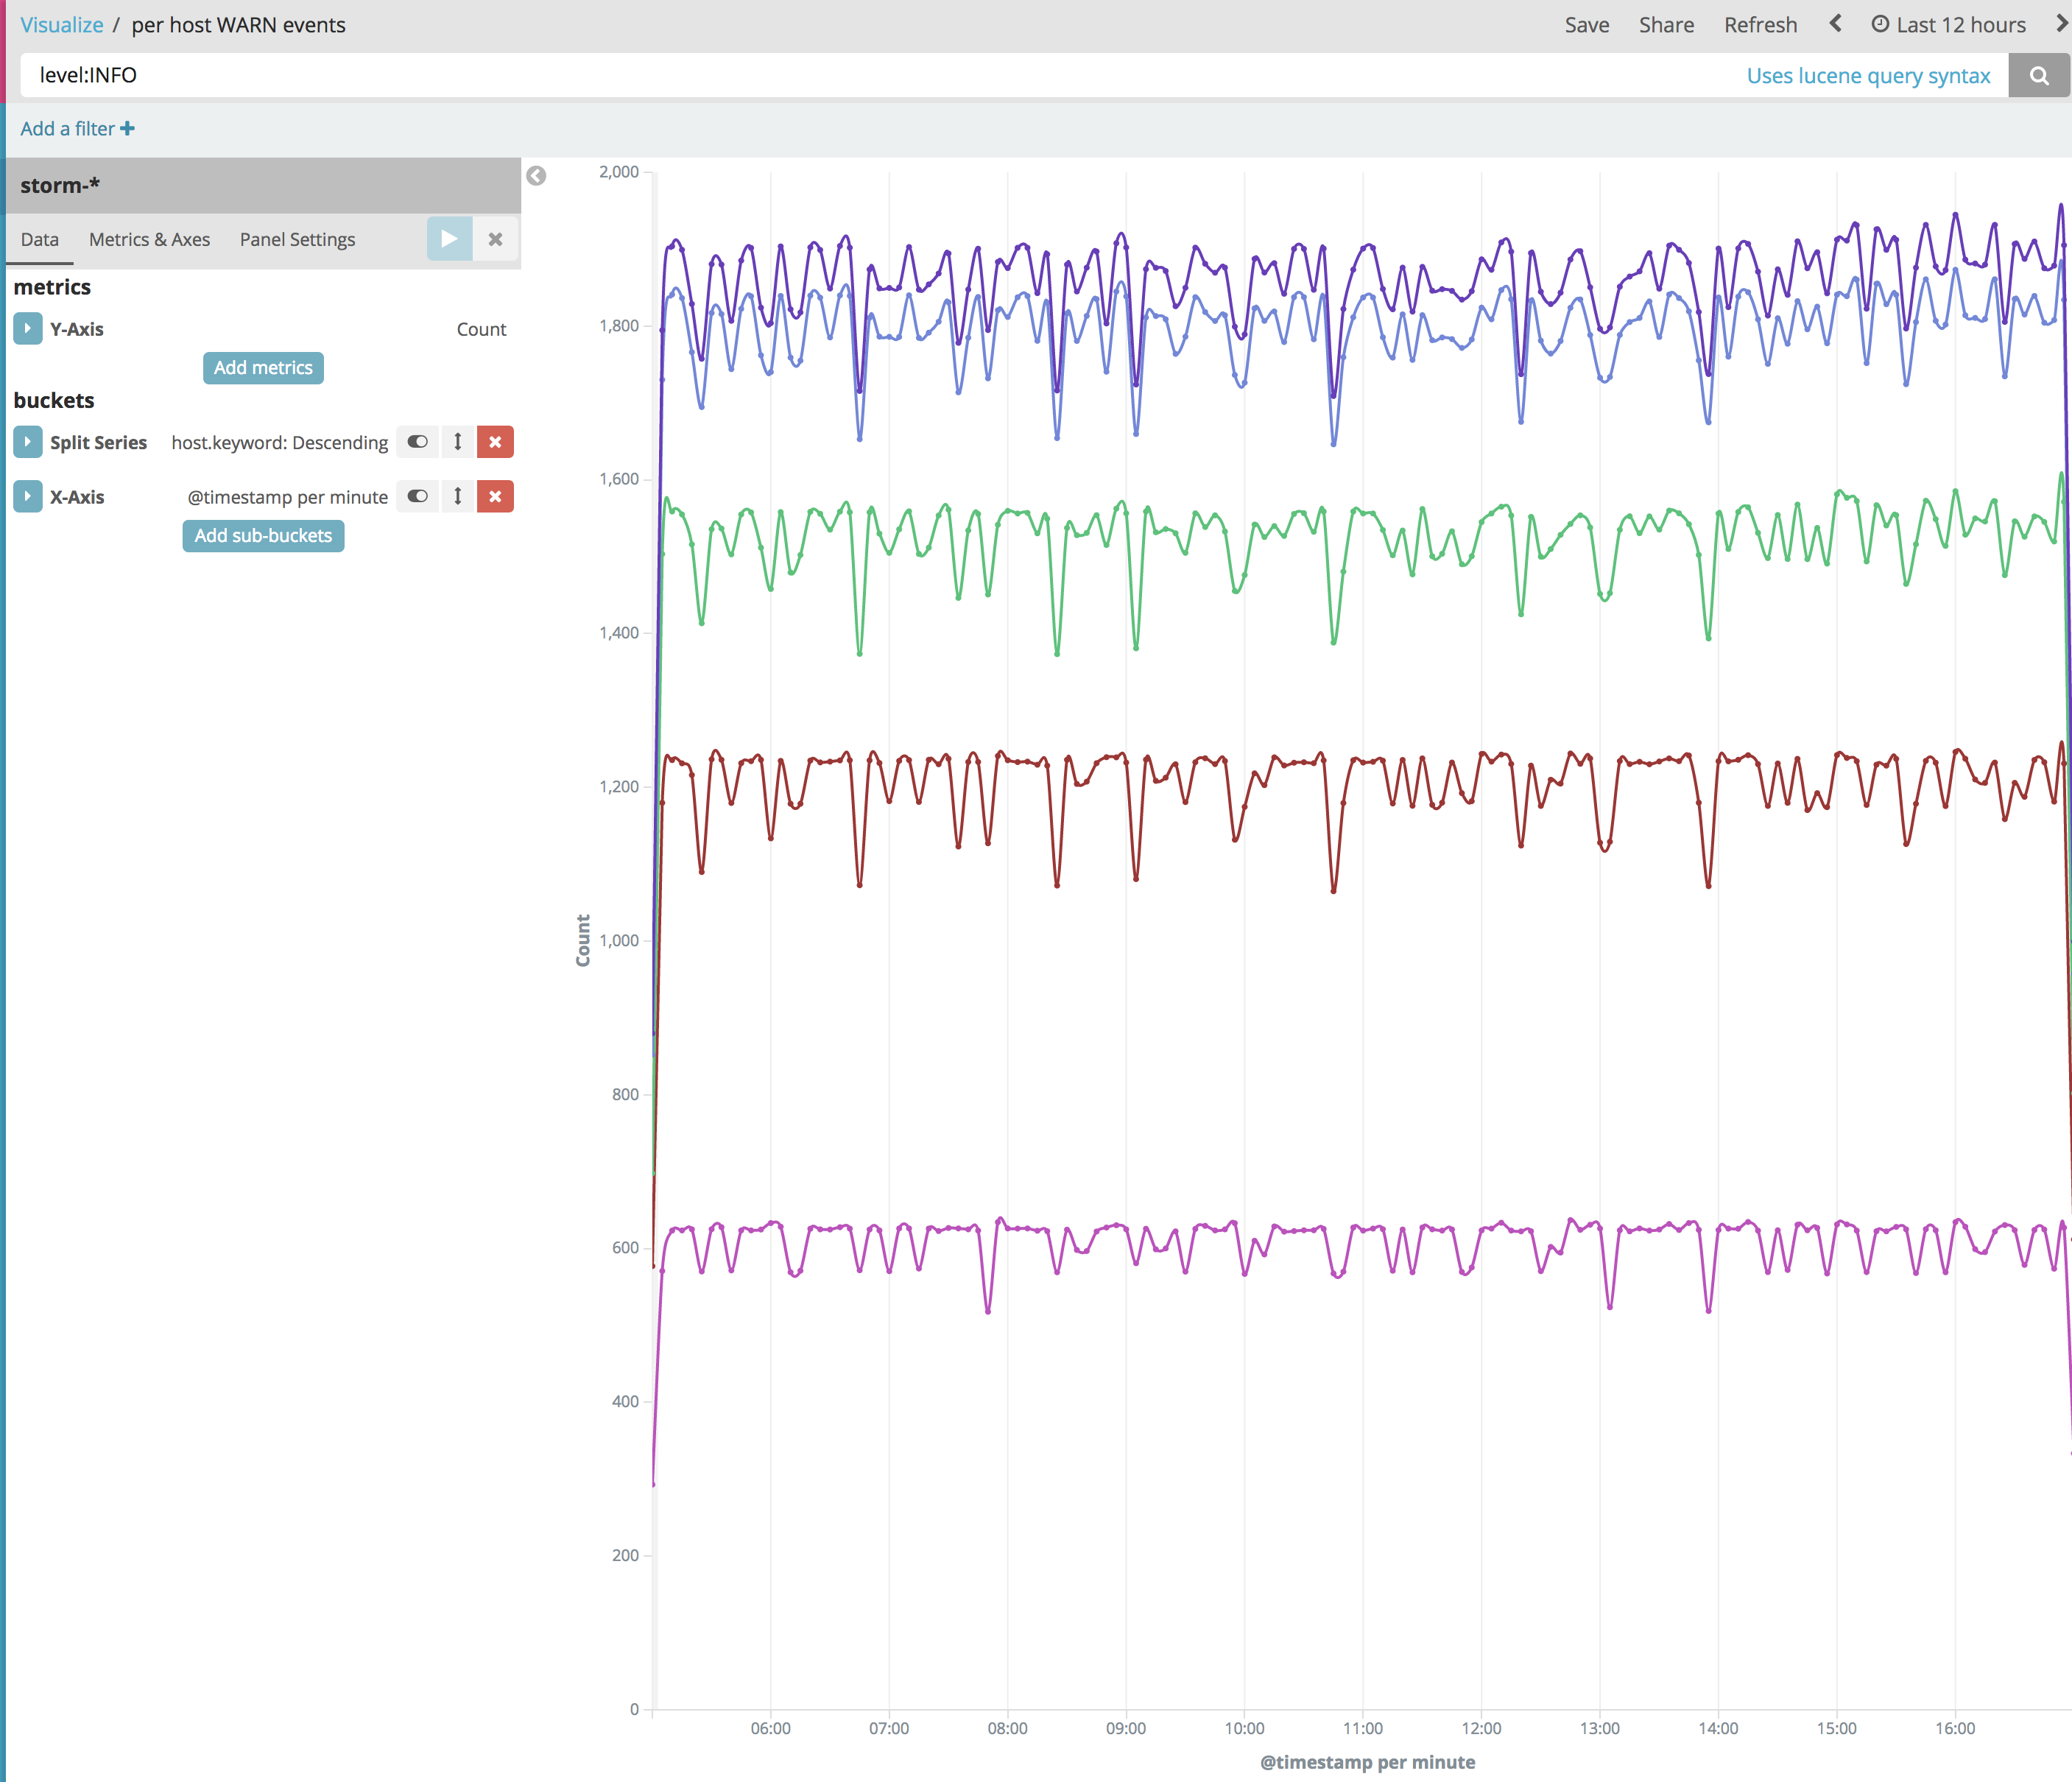Viewport: 2072px width, 1782px height.
Task: Click clock icon beside Last 12 hours
Action: point(1880,24)
